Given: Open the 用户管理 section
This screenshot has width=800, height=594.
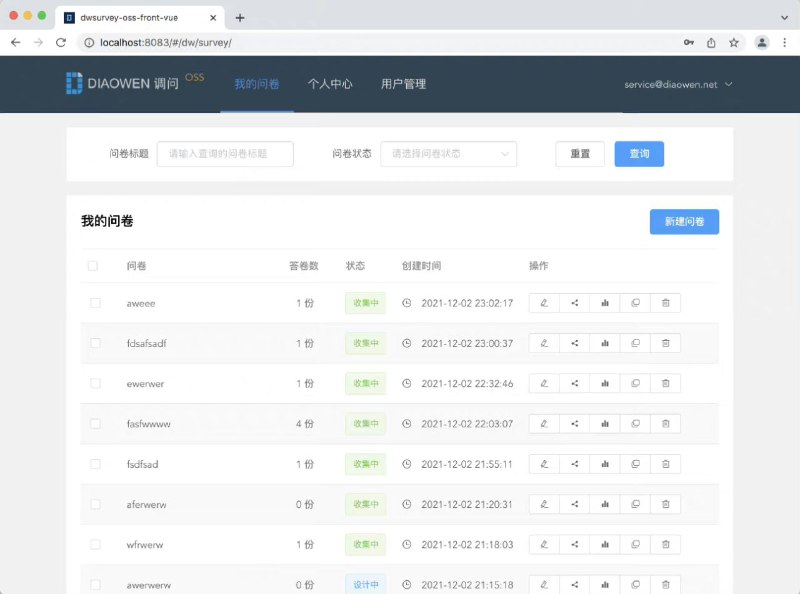Looking at the screenshot, I should click(404, 85).
